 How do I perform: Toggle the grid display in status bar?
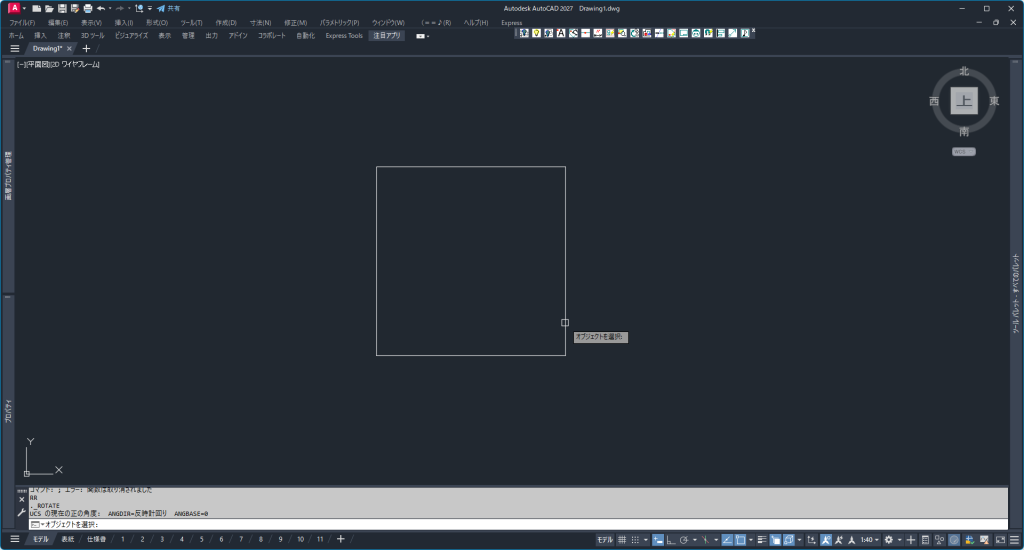click(622, 540)
